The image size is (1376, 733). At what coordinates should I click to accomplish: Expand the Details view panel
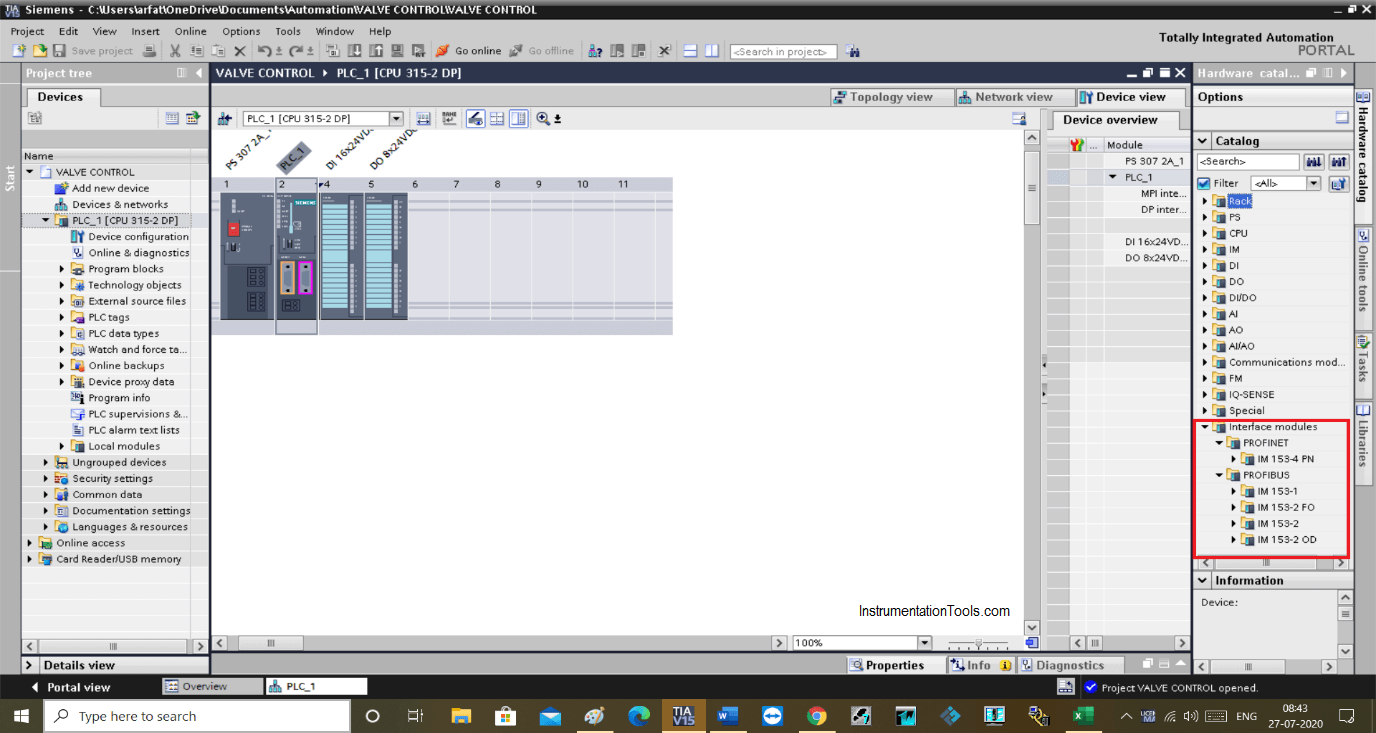tap(29, 665)
